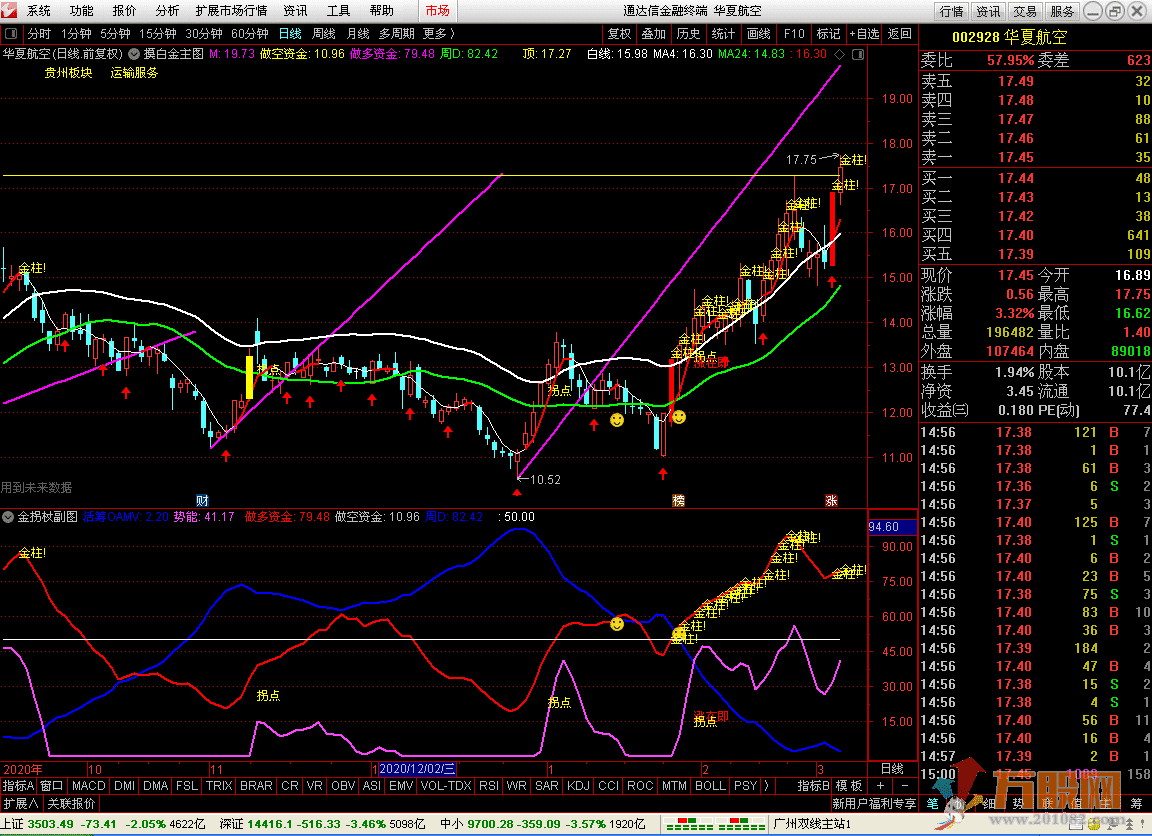Open the 系统 menu
Screen dimensions: 1152x836
[x=39, y=11]
